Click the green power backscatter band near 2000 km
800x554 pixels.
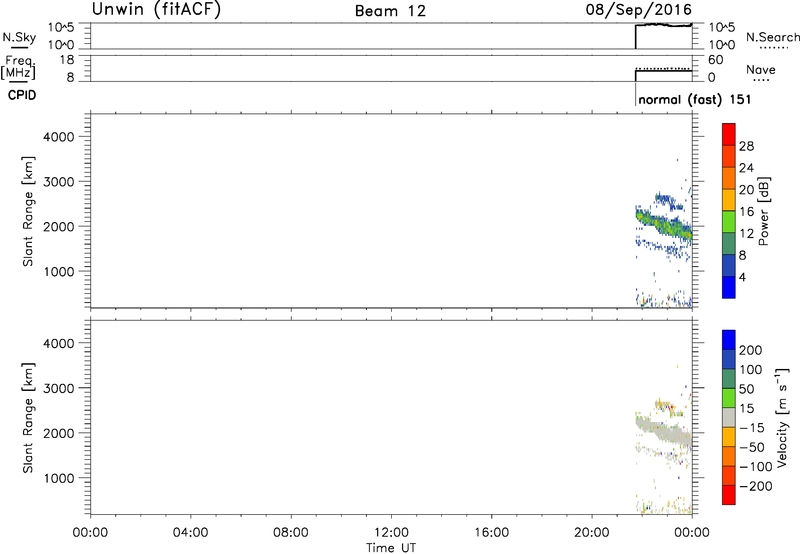(x=663, y=224)
